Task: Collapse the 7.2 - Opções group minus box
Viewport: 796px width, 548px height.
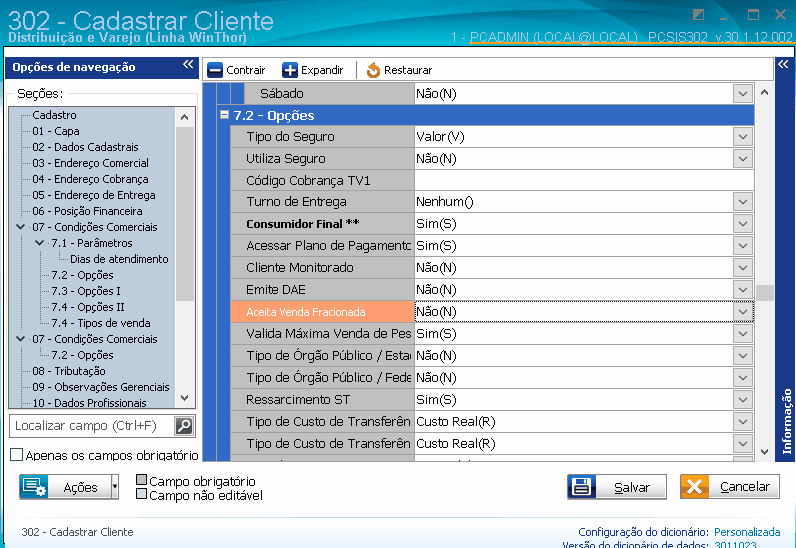Action: click(x=224, y=115)
